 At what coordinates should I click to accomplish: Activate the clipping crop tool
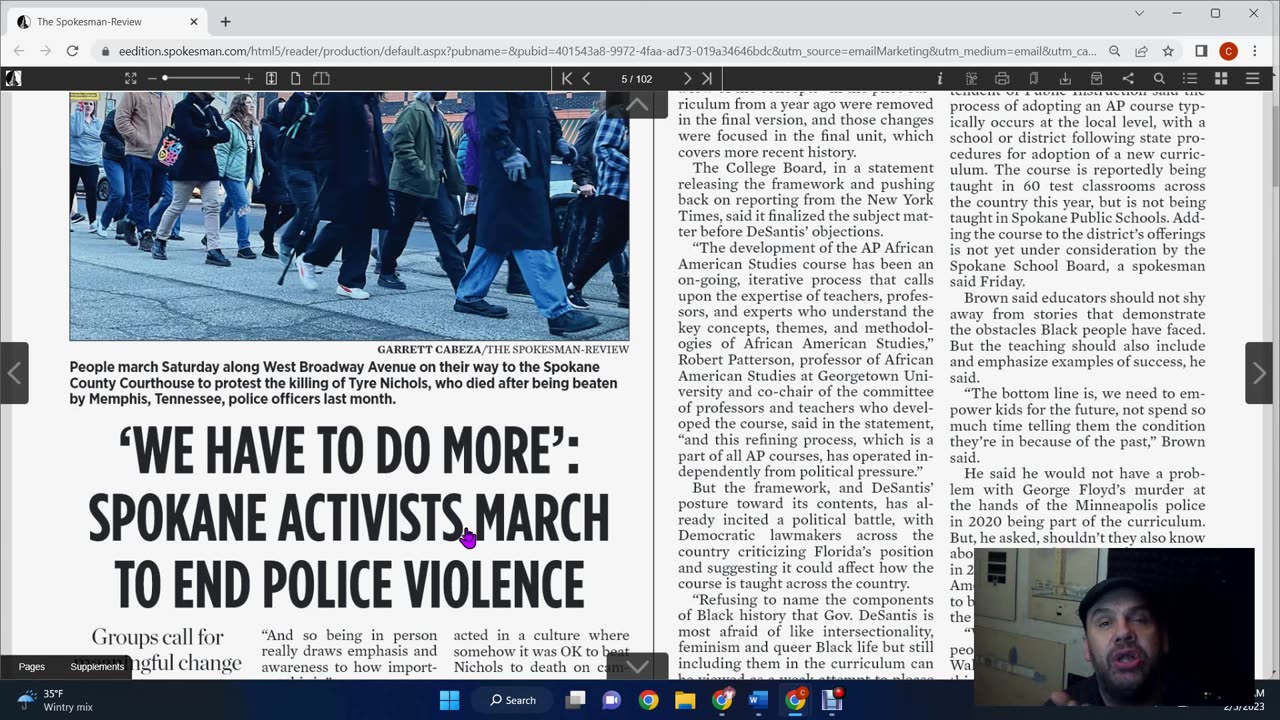(971, 78)
